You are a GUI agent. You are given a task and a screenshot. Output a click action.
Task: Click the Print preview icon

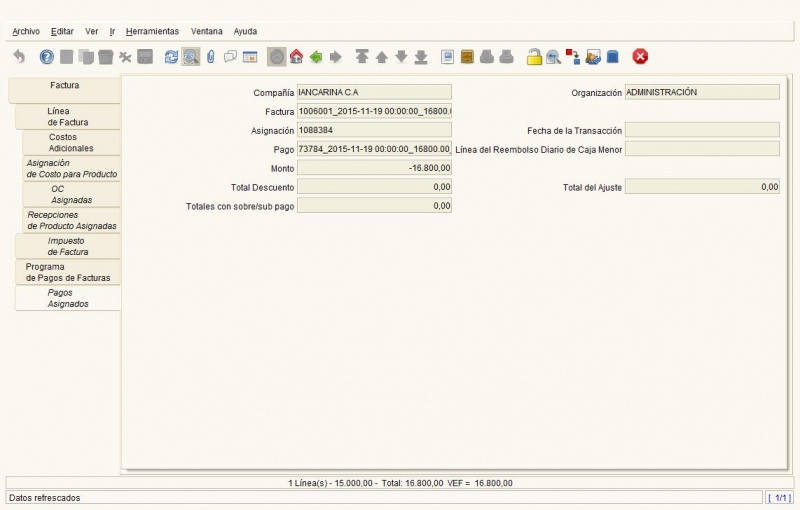tap(487, 57)
